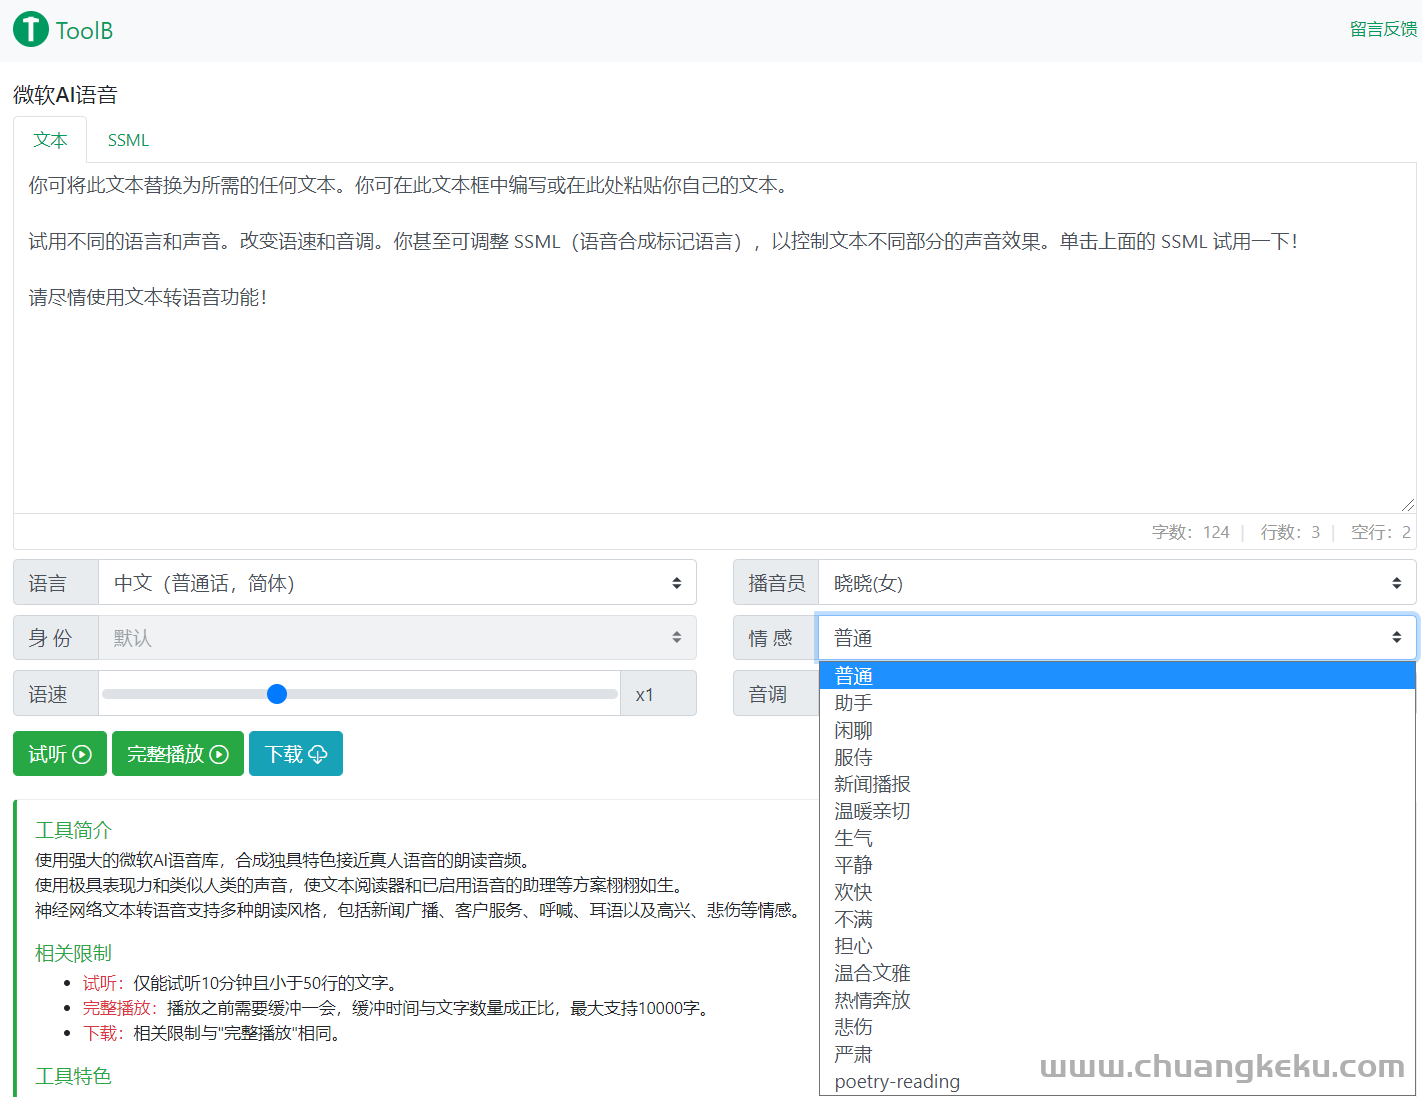Collapse the 情感 emotion dropdown
The height and width of the screenshot is (1097, 1422).
1117,638
